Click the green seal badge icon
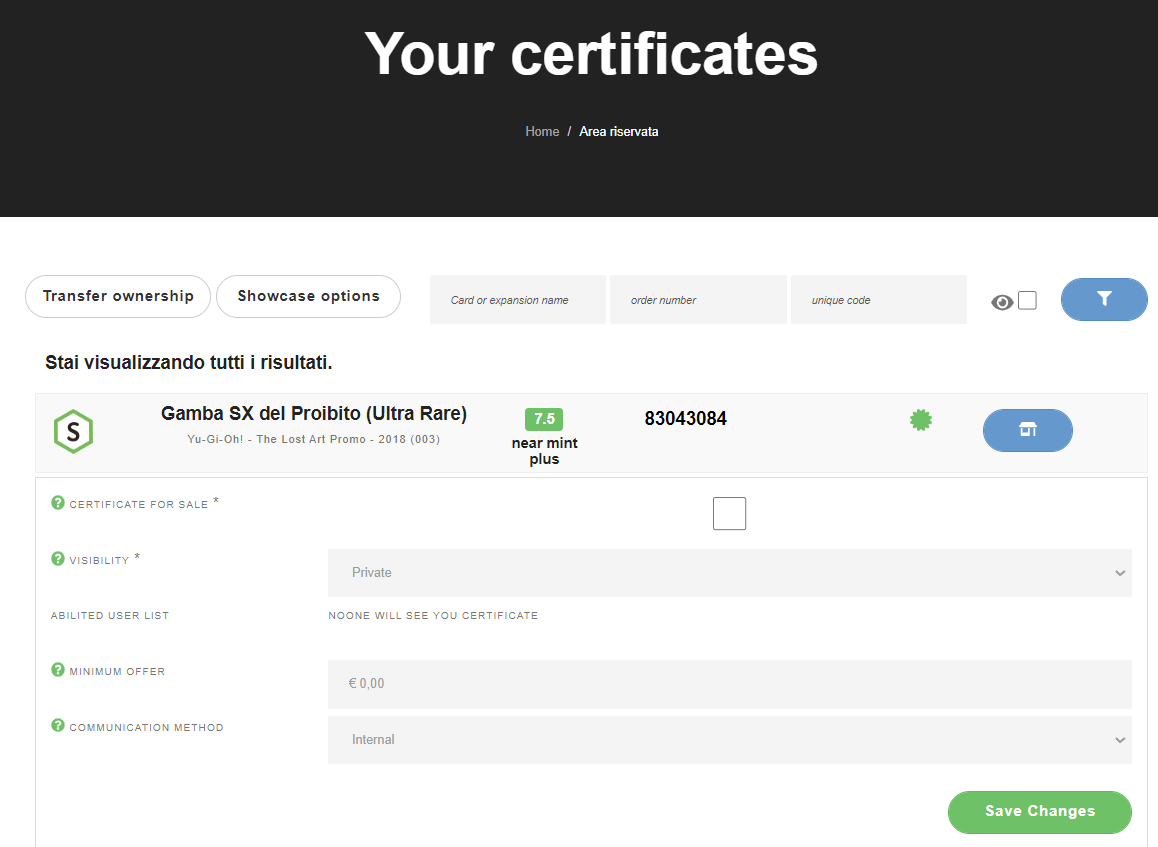This screenshot has height=847, width=1158. 920,420
